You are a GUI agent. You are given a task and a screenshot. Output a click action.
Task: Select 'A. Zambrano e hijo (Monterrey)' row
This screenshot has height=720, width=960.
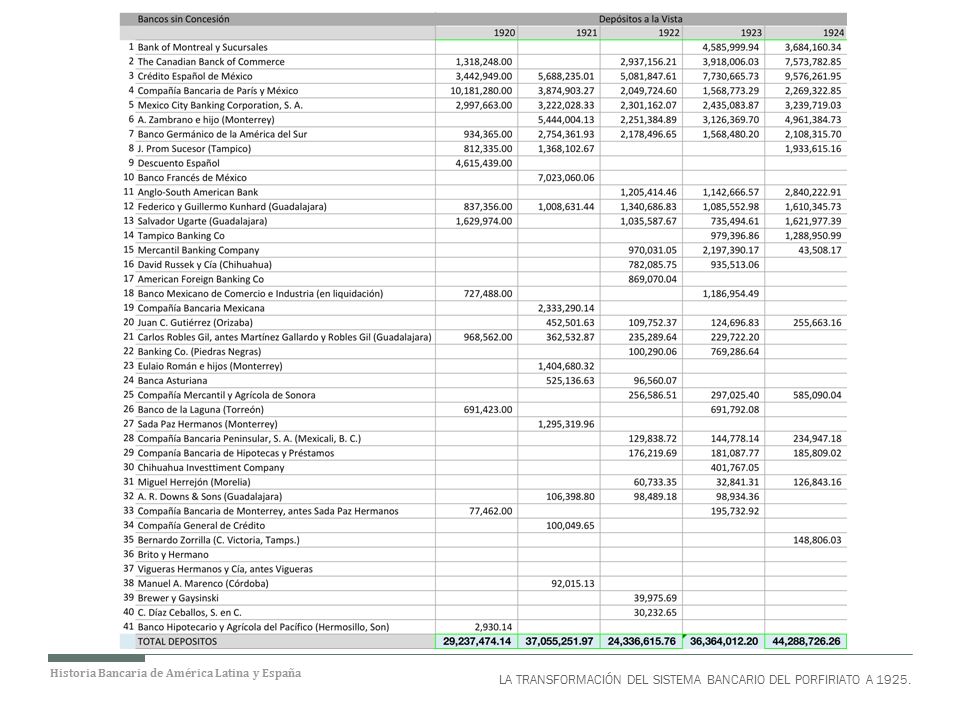[x=206, y=120]
